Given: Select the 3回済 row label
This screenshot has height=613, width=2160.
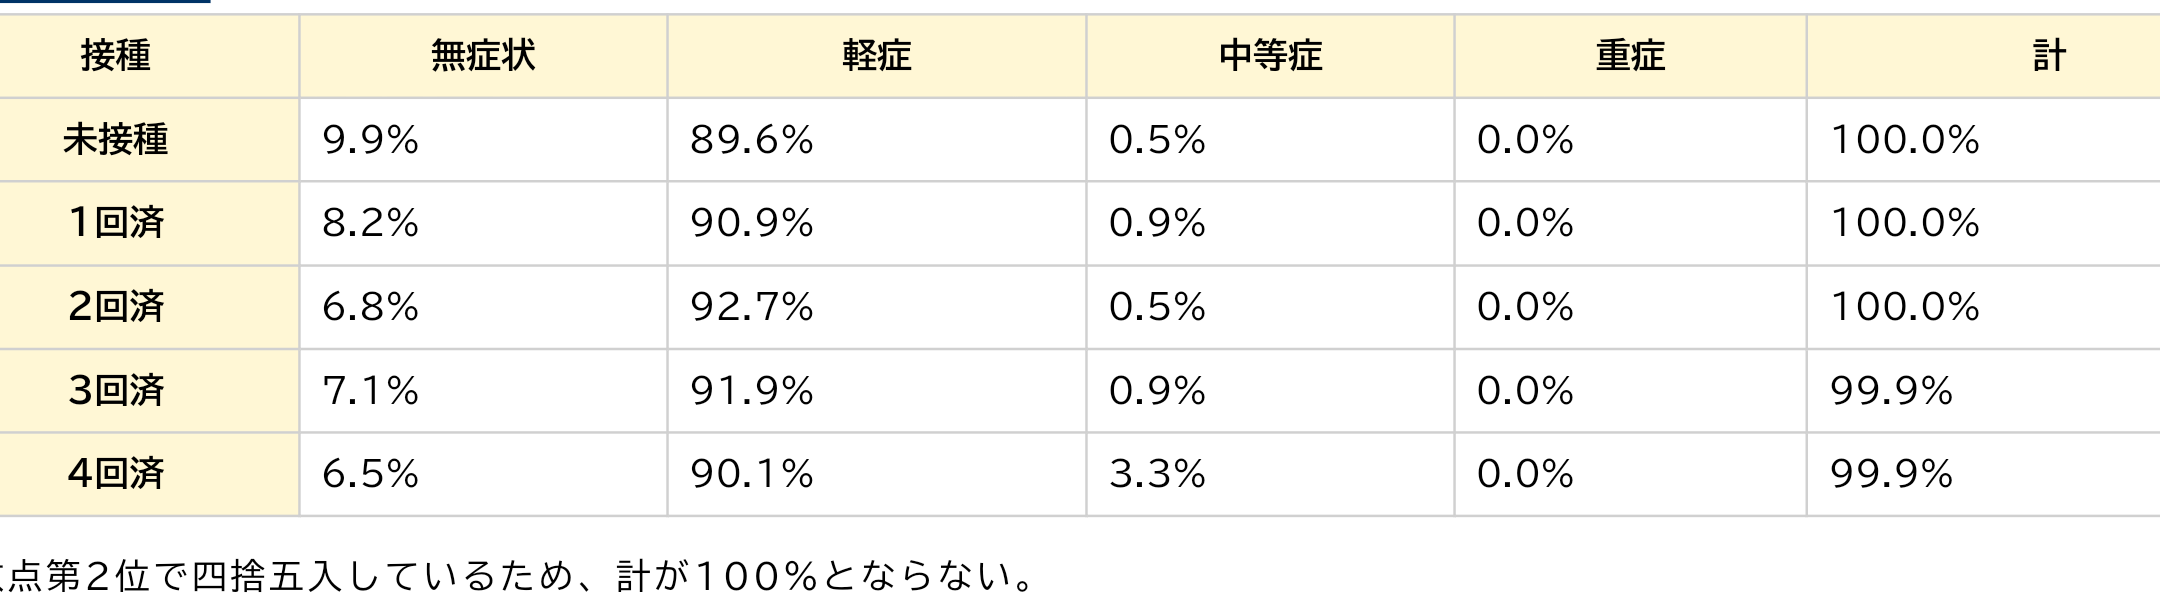Looking at the screenshot, I should coord(116,390).
